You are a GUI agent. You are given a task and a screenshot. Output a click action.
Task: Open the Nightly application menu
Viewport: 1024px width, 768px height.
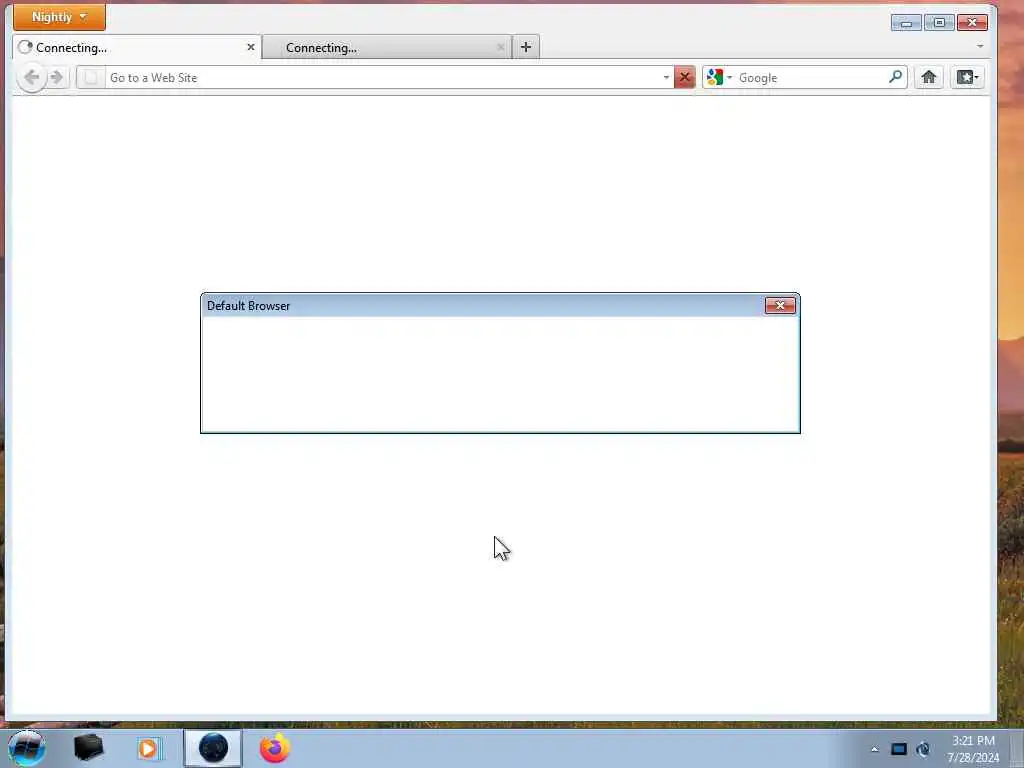pos(59,17)
